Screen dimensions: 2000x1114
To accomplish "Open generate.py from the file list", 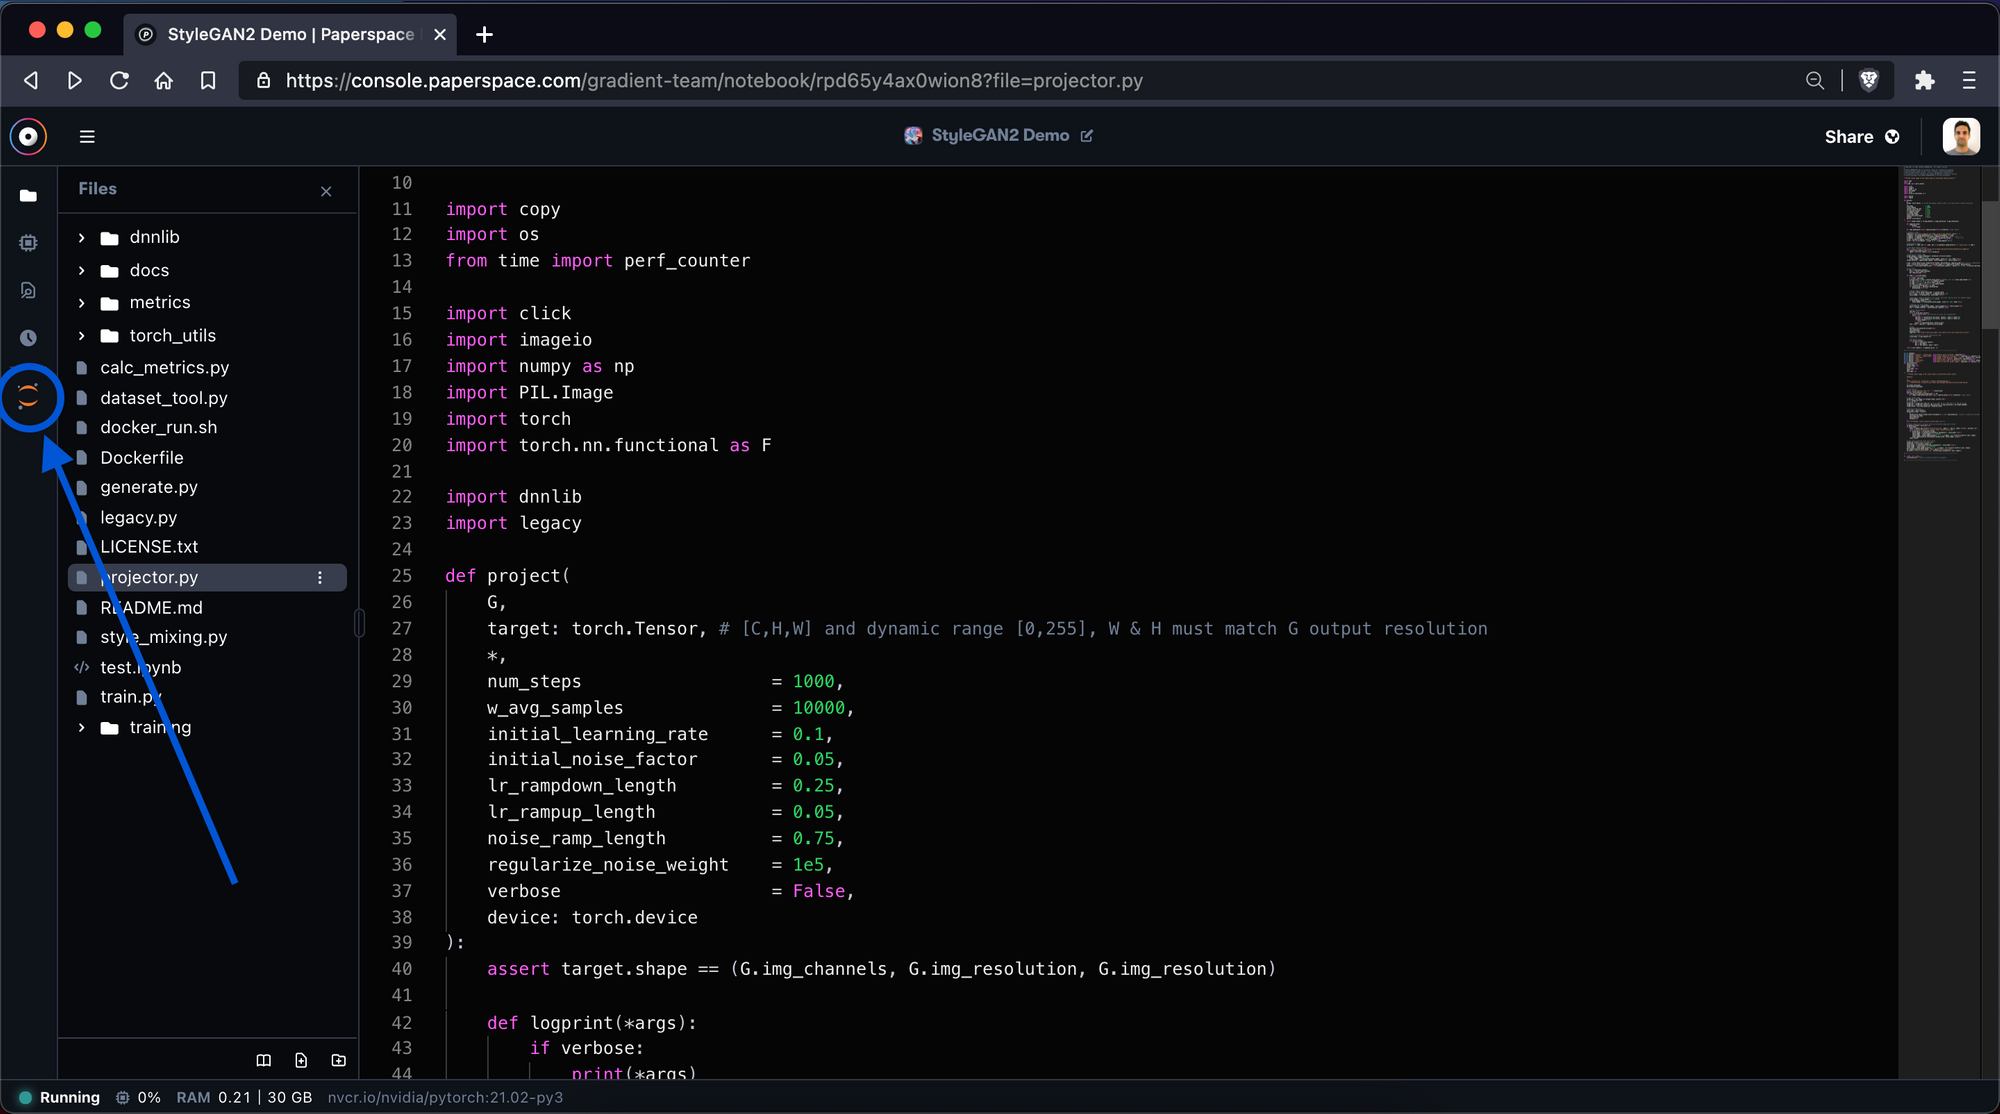I will point(149,487).
